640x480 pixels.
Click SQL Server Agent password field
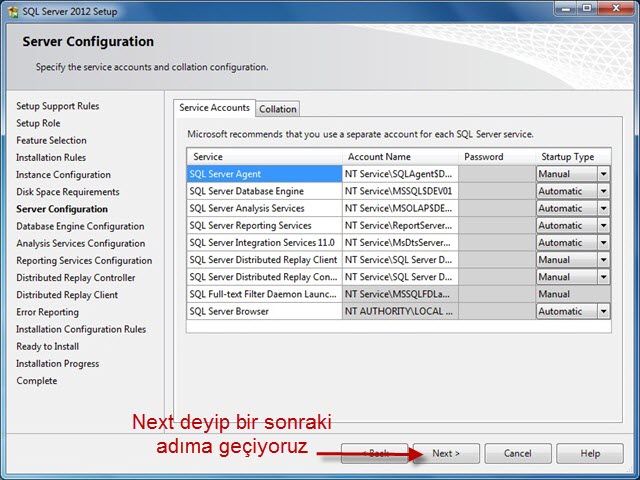coord(496,174)
